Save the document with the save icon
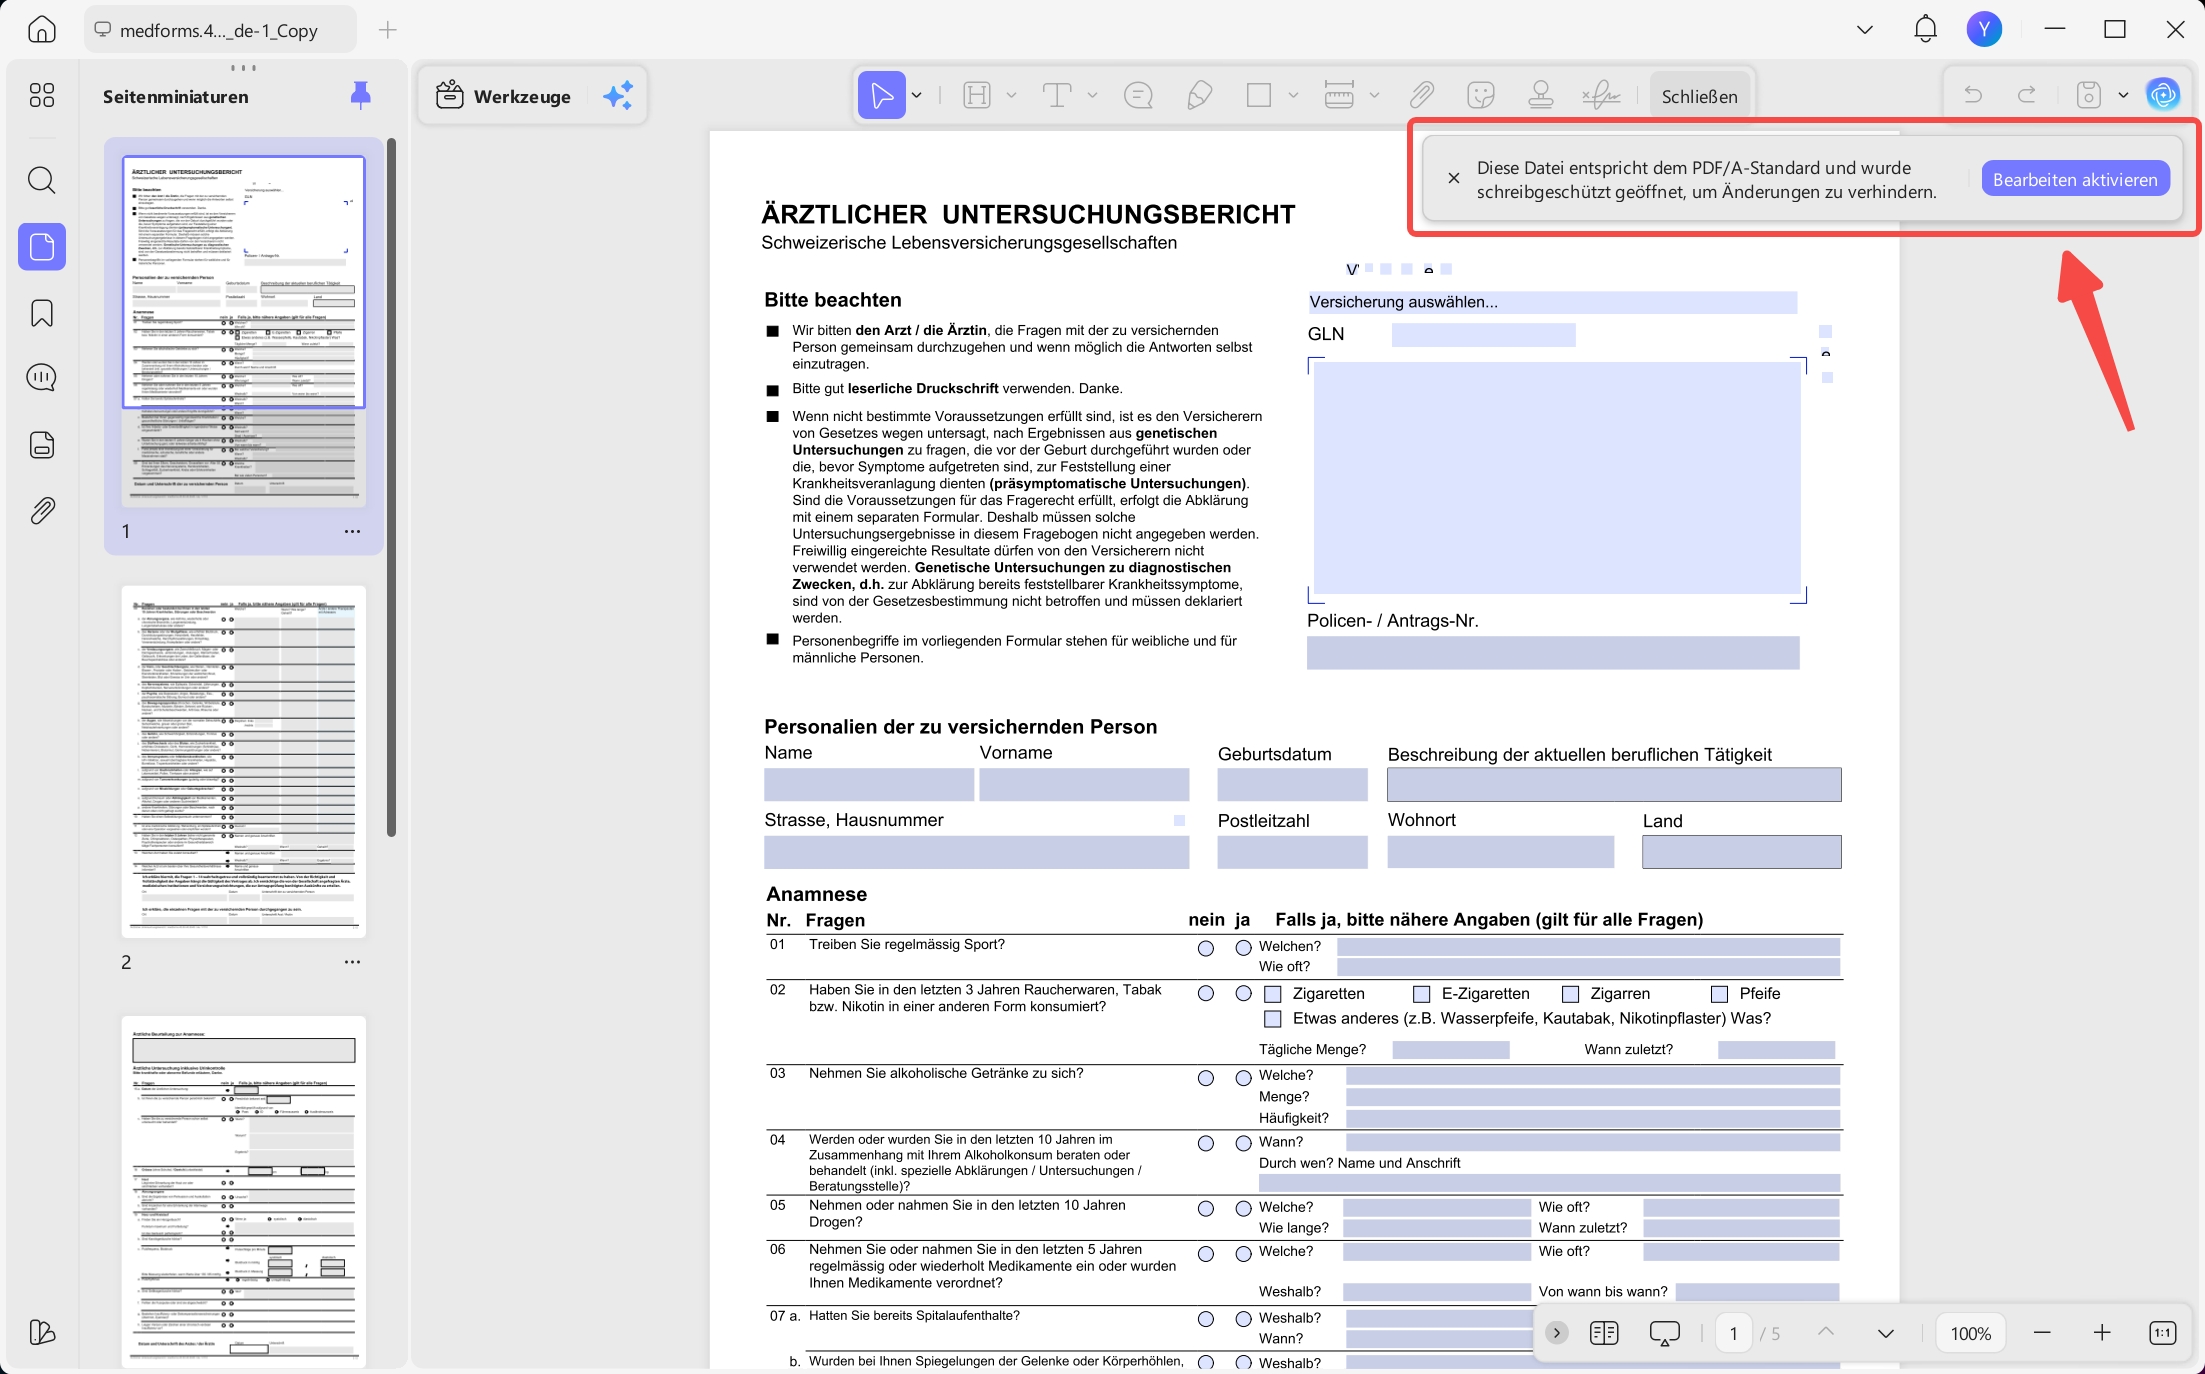Screen dimensions: 2205x1374 coord(2088,95)
